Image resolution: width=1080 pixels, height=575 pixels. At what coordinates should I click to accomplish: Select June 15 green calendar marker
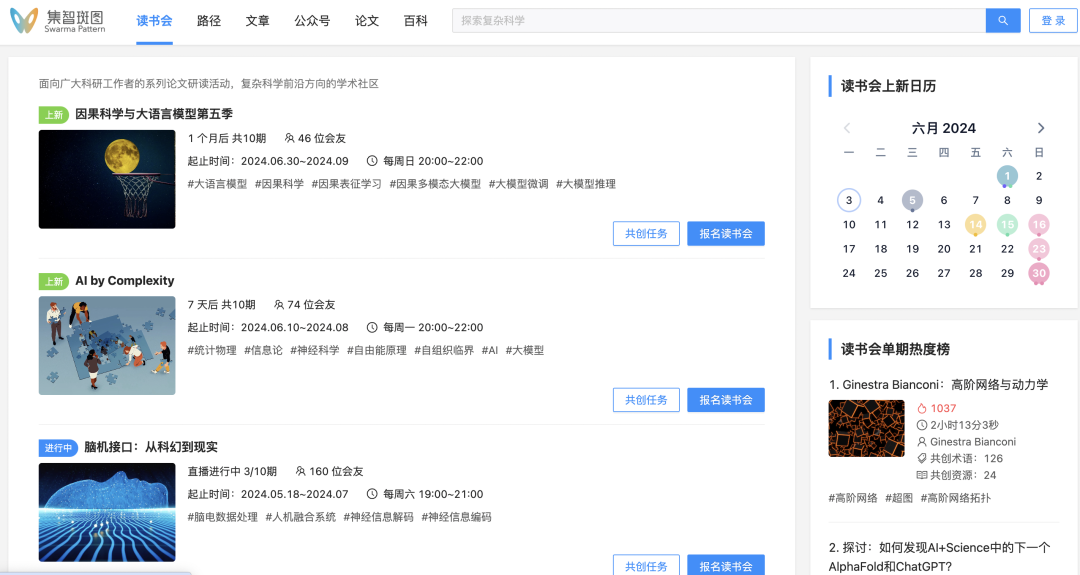point(1007,225)
